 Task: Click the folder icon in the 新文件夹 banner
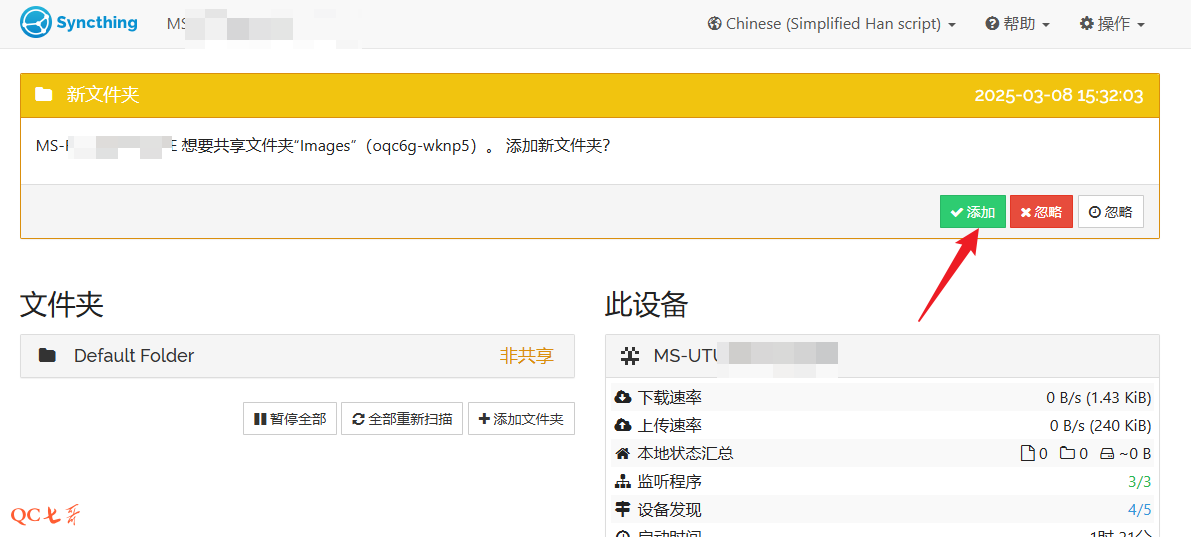point(43,95)
